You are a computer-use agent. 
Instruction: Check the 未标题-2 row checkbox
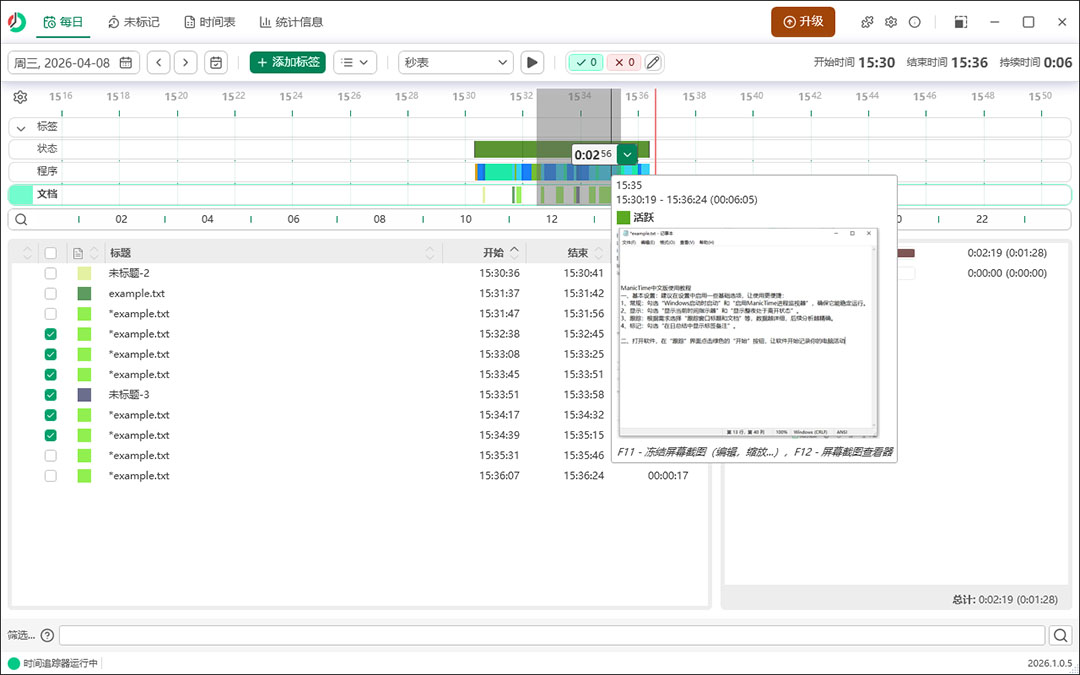click(x=50, y=273)
